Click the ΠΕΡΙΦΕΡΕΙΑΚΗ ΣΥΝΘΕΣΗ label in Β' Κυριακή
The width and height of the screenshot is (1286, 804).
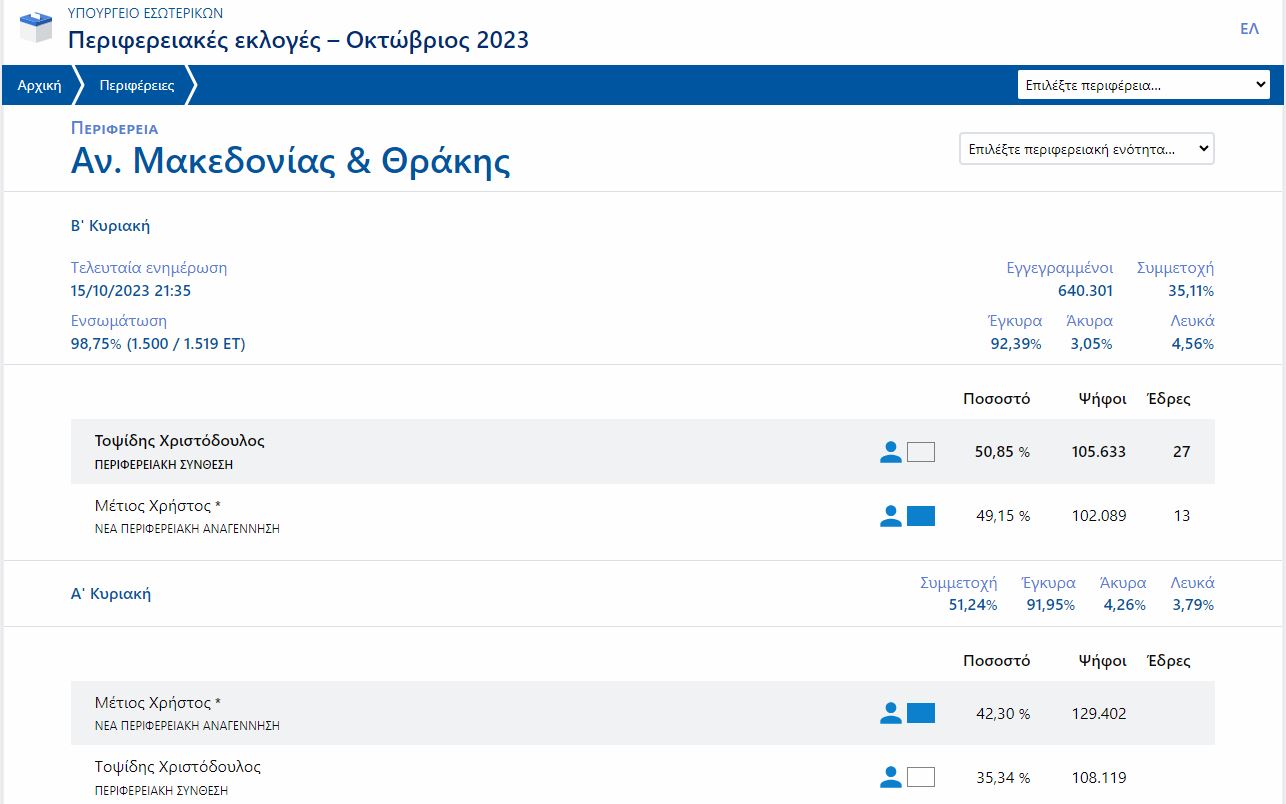coord(164,465)
